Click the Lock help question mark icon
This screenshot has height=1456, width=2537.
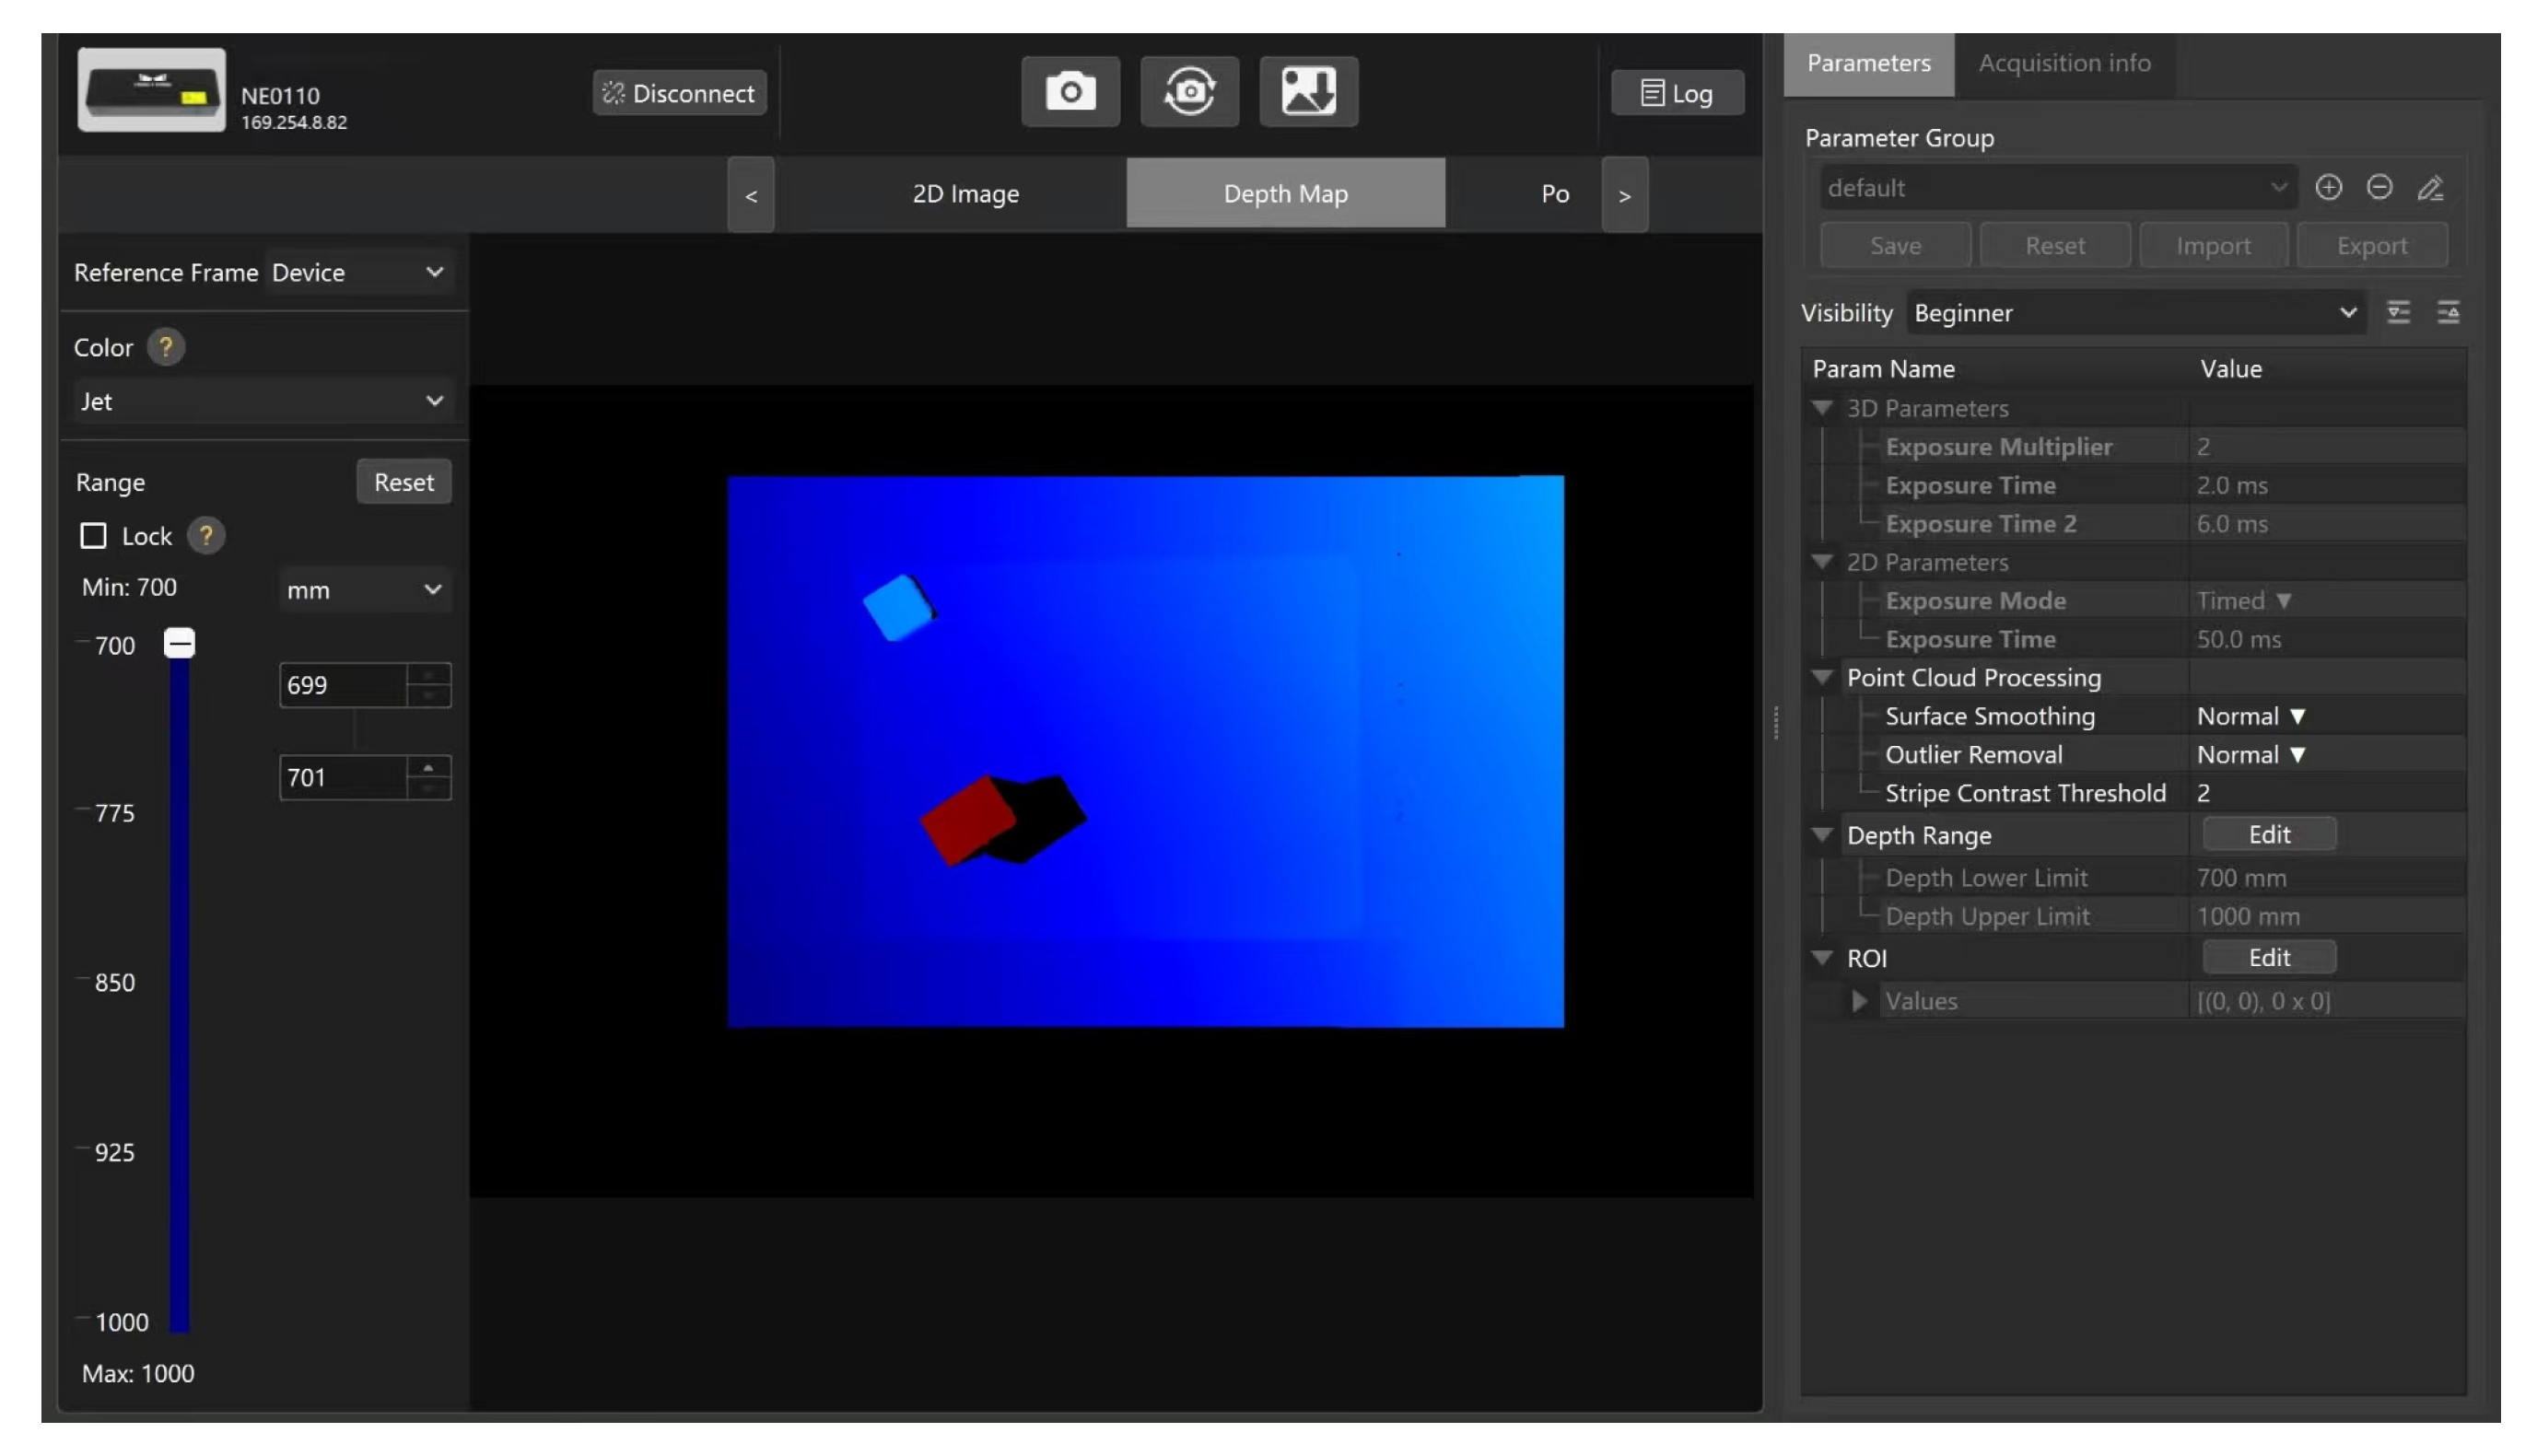pos(206,536)
